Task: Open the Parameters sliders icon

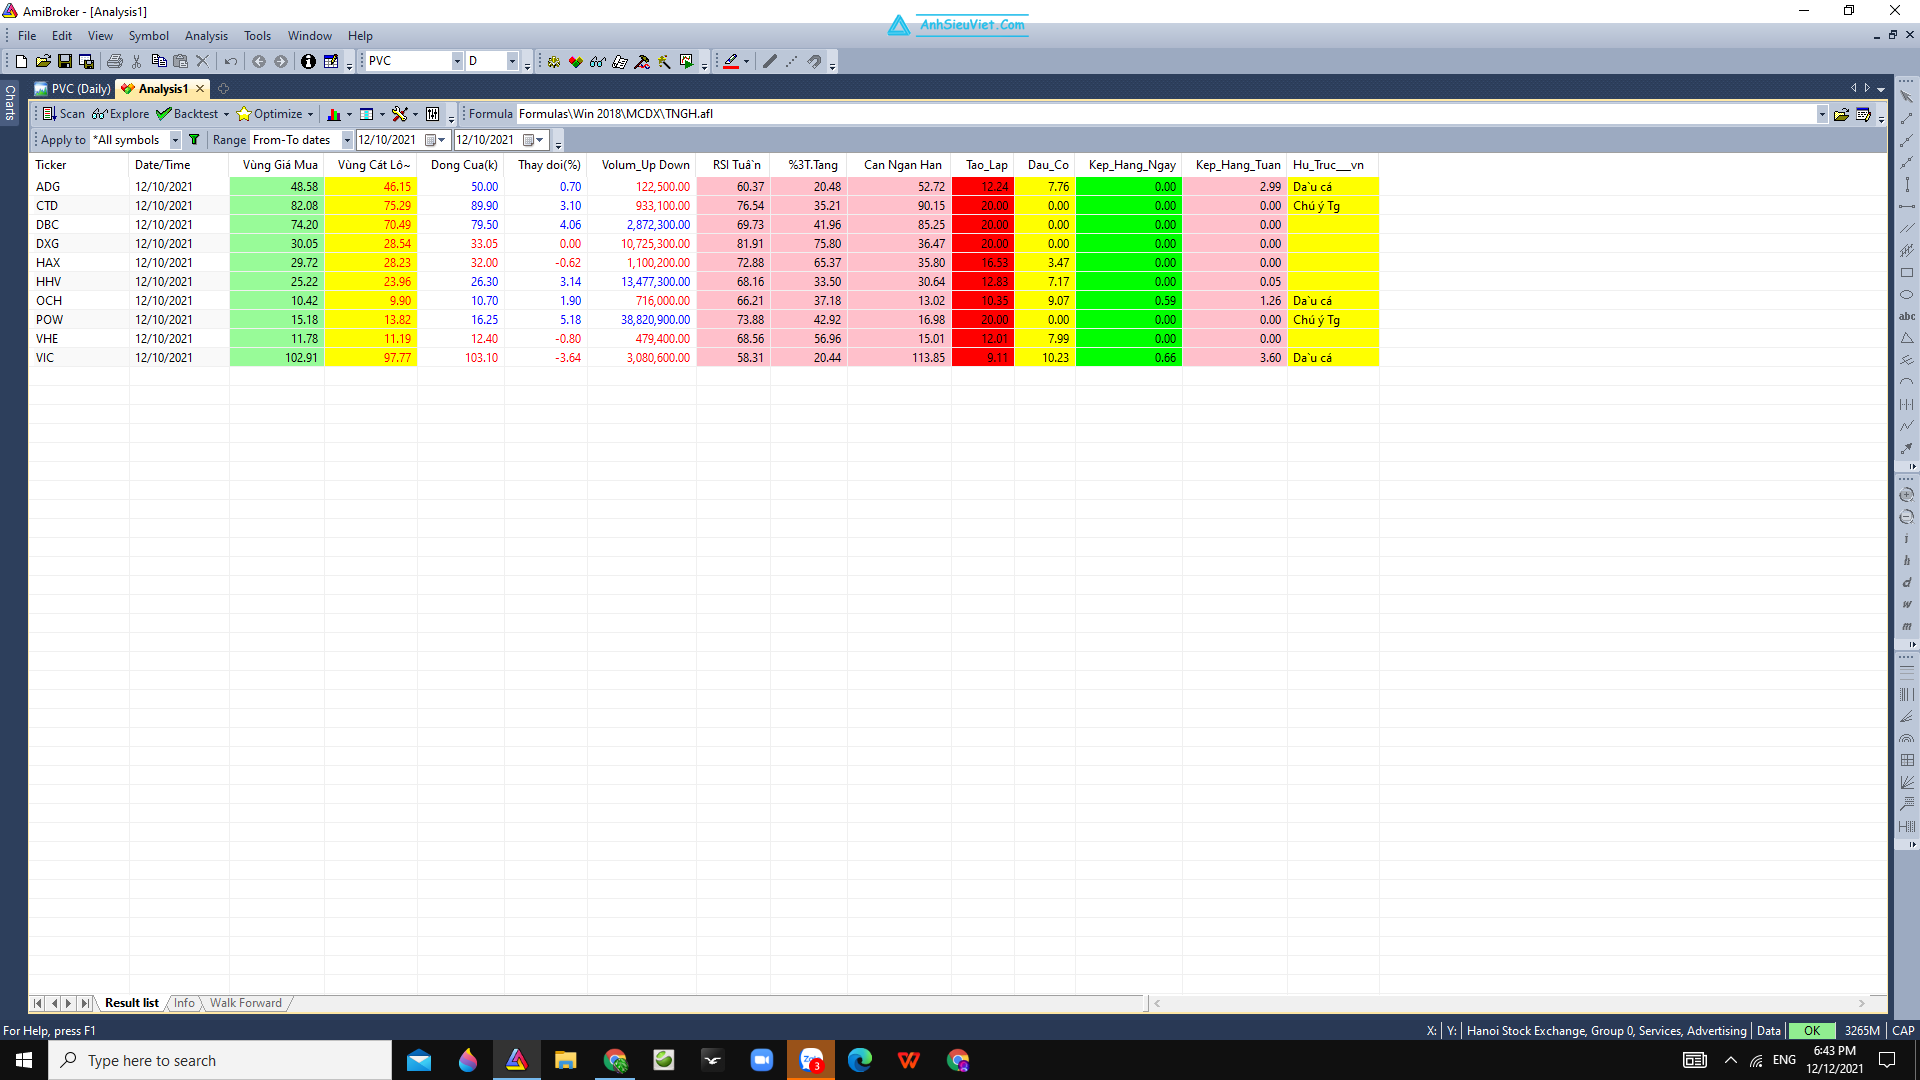Action: [x=433, y=114]
